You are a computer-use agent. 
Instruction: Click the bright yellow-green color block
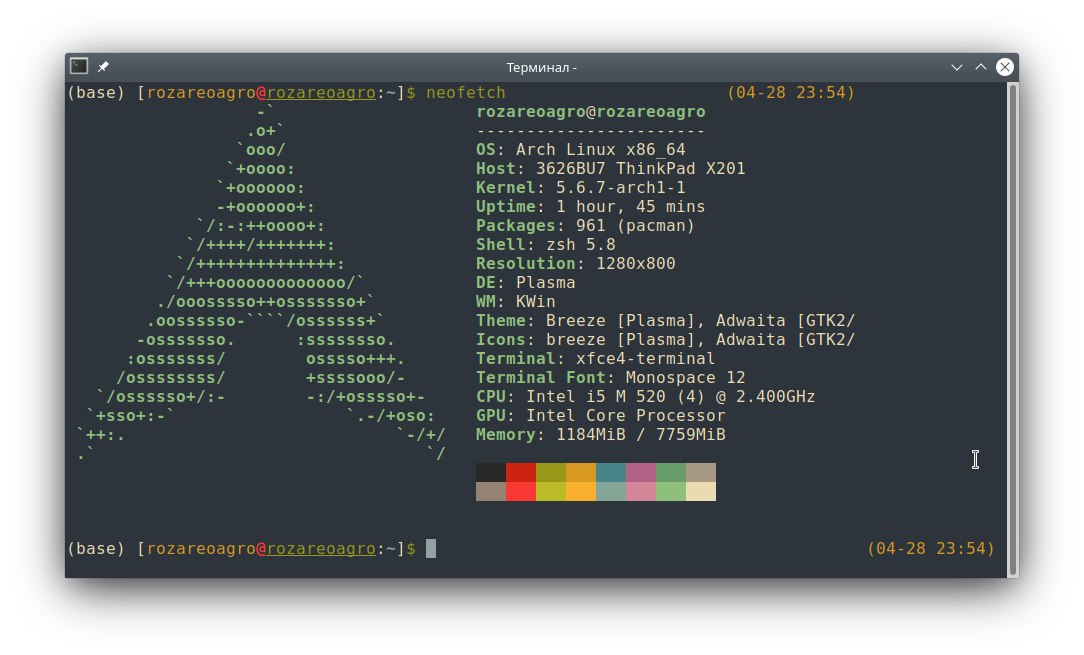coord(551,491)
